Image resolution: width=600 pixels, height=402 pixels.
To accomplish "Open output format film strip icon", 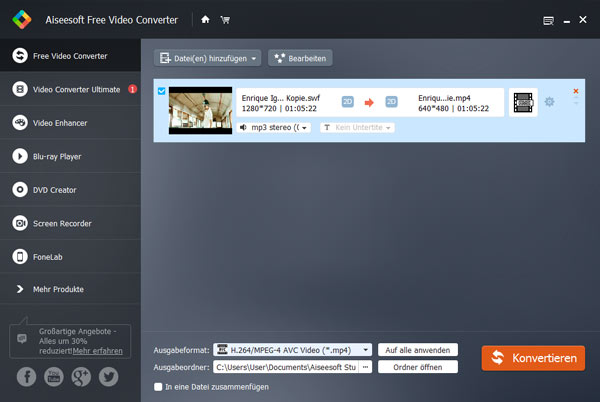I will coord(523,103).
